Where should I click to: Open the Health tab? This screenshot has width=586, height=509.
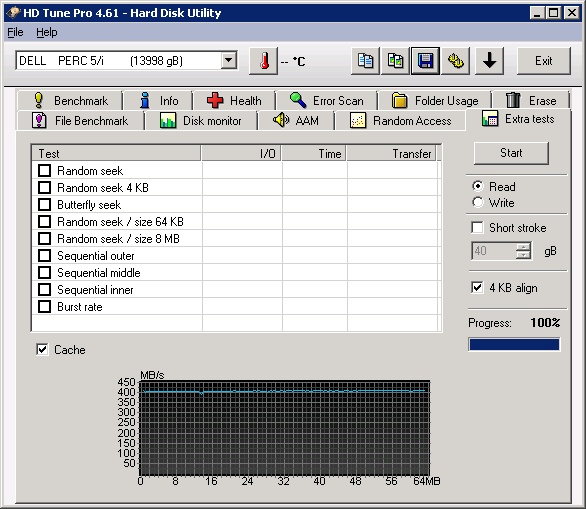234,101
